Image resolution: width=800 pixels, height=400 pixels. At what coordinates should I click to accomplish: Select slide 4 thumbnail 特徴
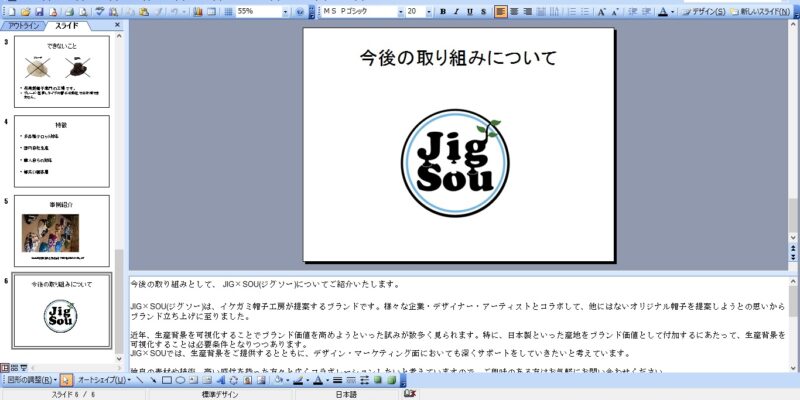pyautogui.click(x=62, y=151)
